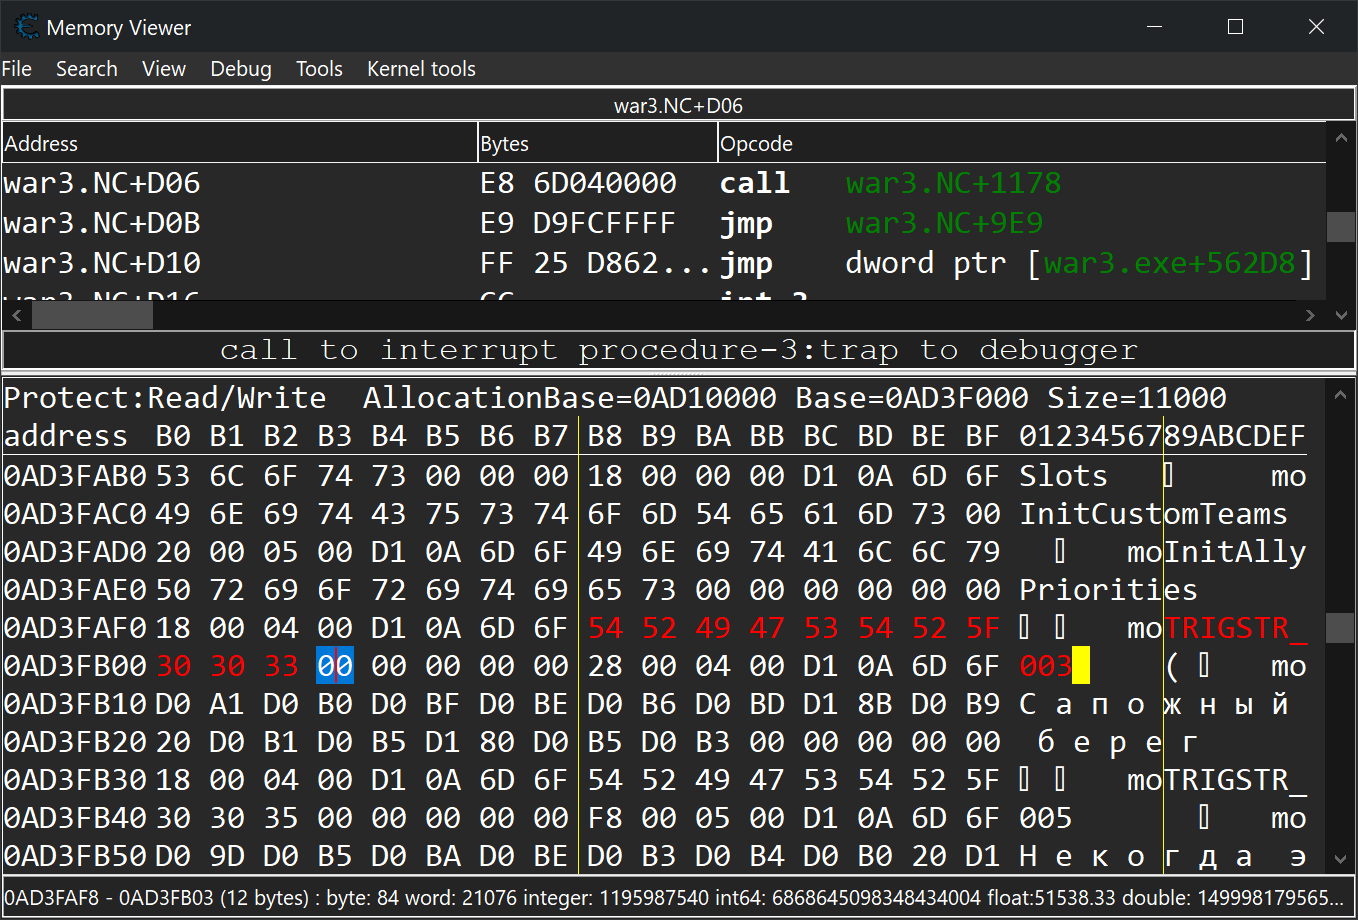Image resolution: width=1358 pixels, height=920 pixels.
Task: Click the dword ptr [war3.exe+562D8] operand
Action: coord(1079,263)
